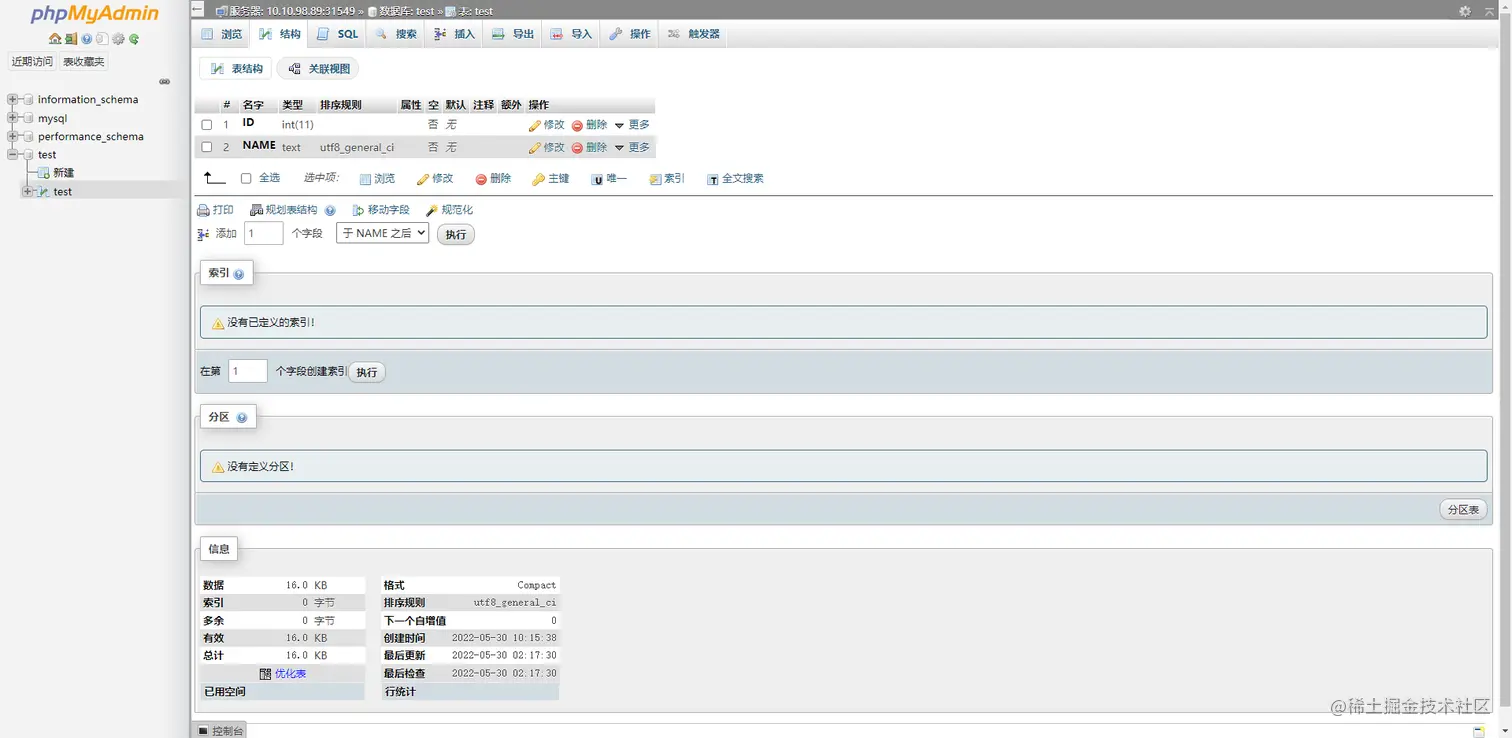This screenshot has height=738, width=1512.
Task: Switch to the 浏览 tab
Action: (222, 34)
